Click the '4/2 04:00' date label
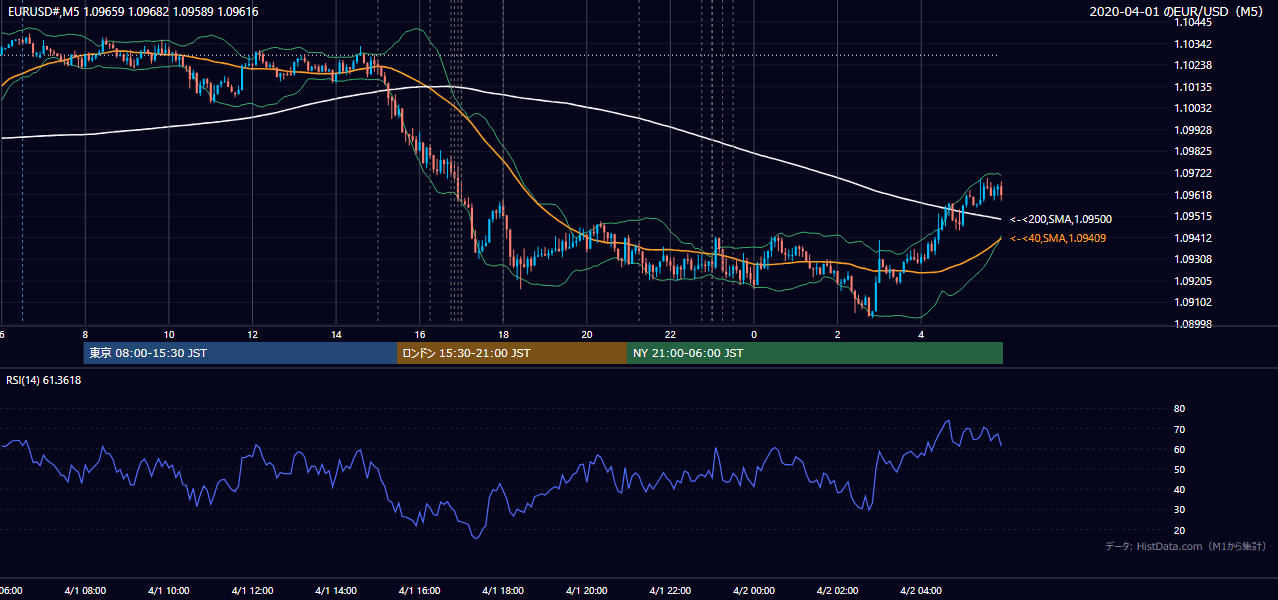 click(922, 591)
